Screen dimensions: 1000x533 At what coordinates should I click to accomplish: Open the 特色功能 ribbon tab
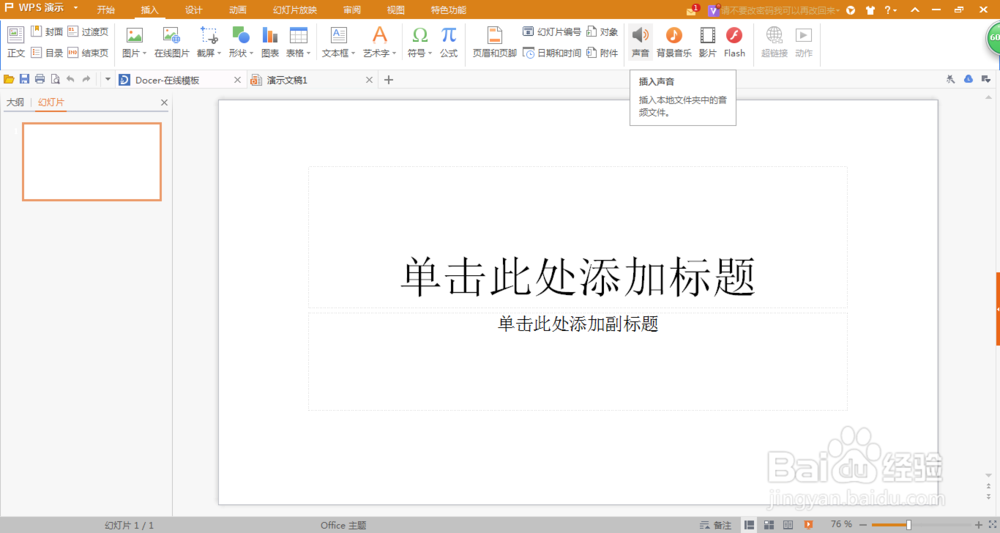tap(448, 10)
